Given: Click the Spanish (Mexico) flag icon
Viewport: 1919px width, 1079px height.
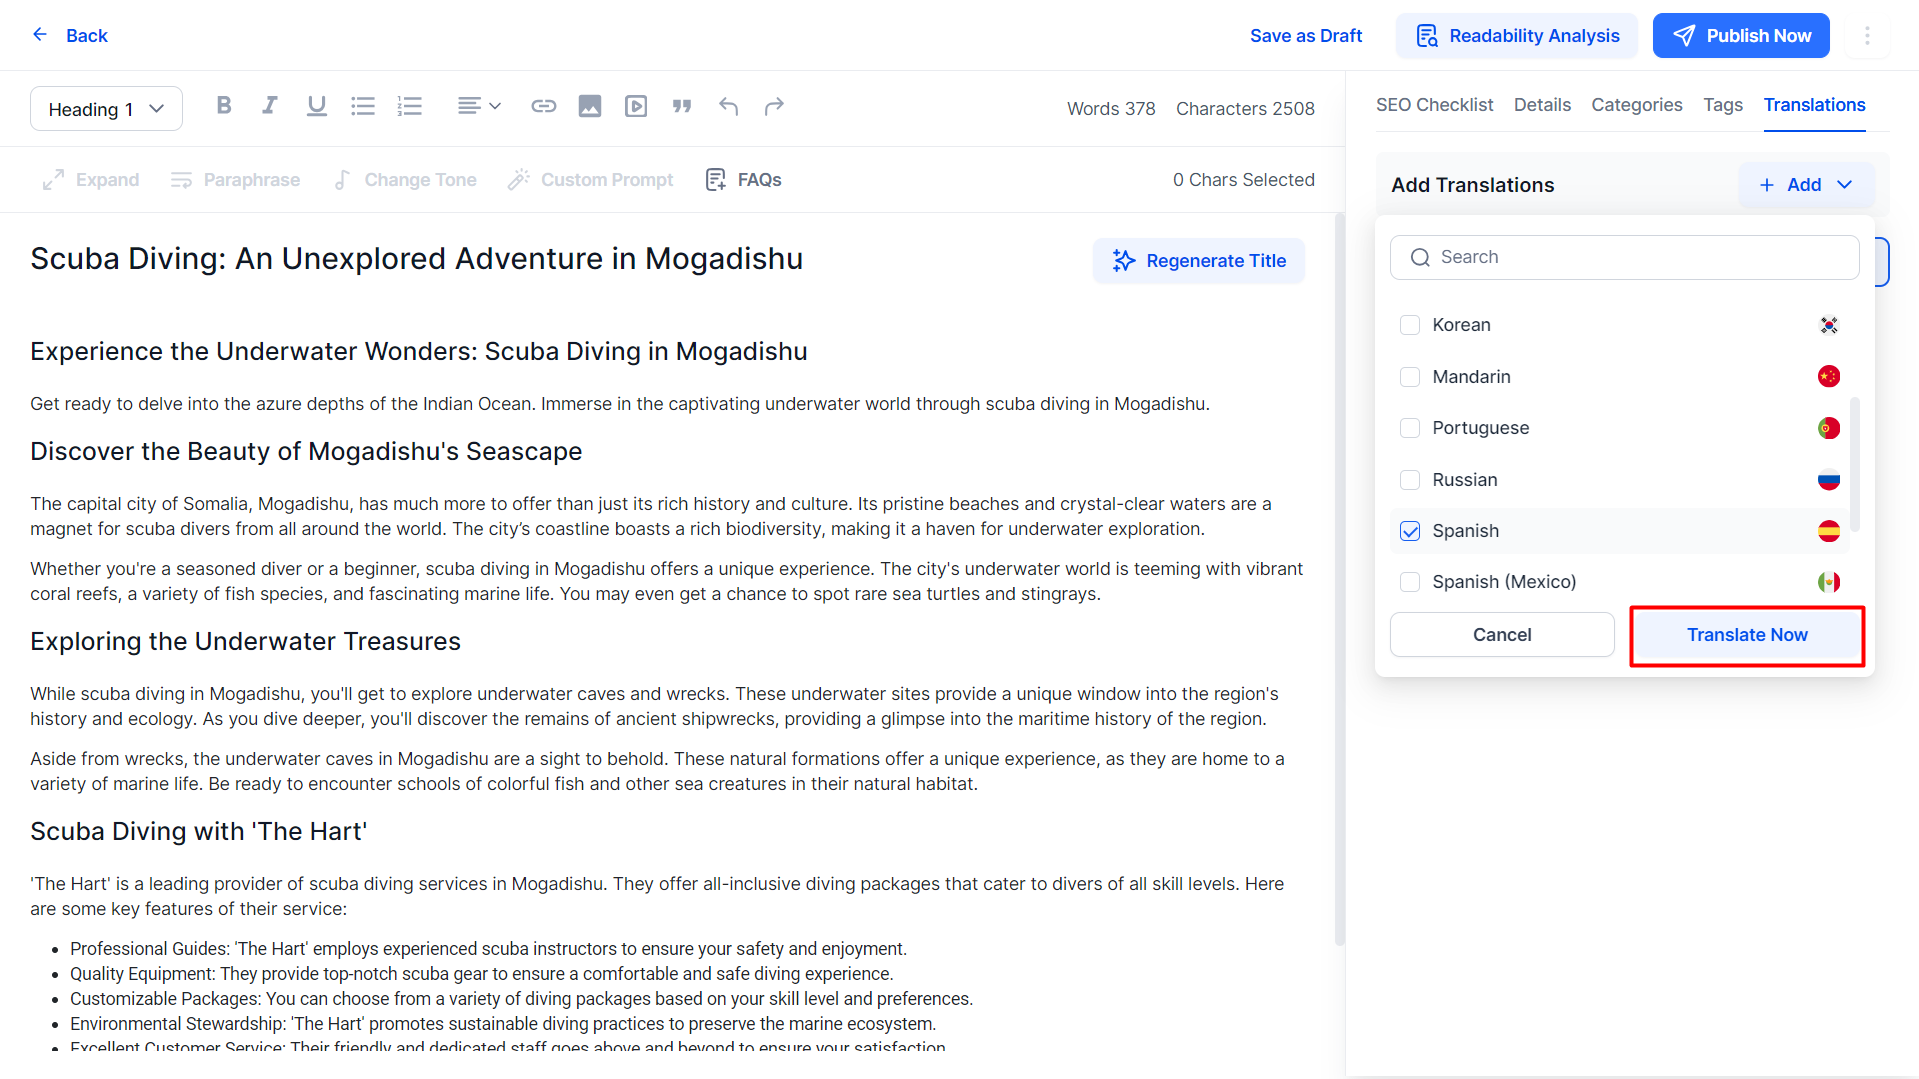Looking at the screenshot, I should [x=1829, y=582].
